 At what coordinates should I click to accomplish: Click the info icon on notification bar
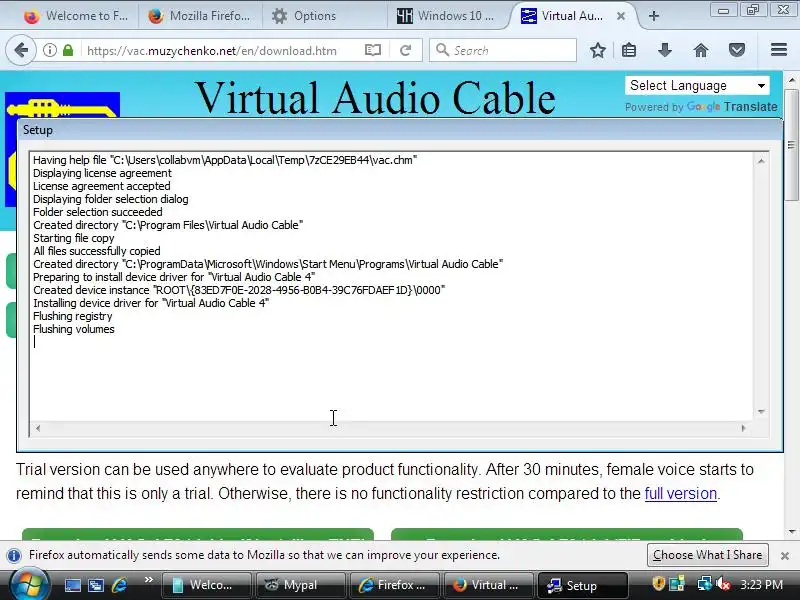click(x=14, y=555)
